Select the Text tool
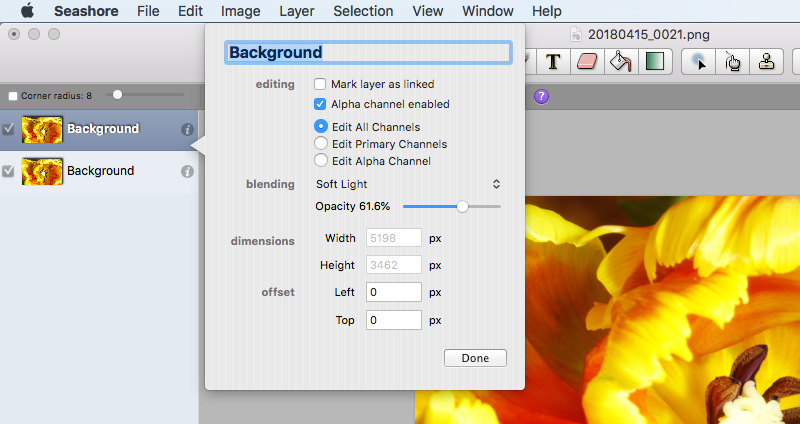This screenshot has width=800, height=424. pyautogui.click(x=554, y=62)
